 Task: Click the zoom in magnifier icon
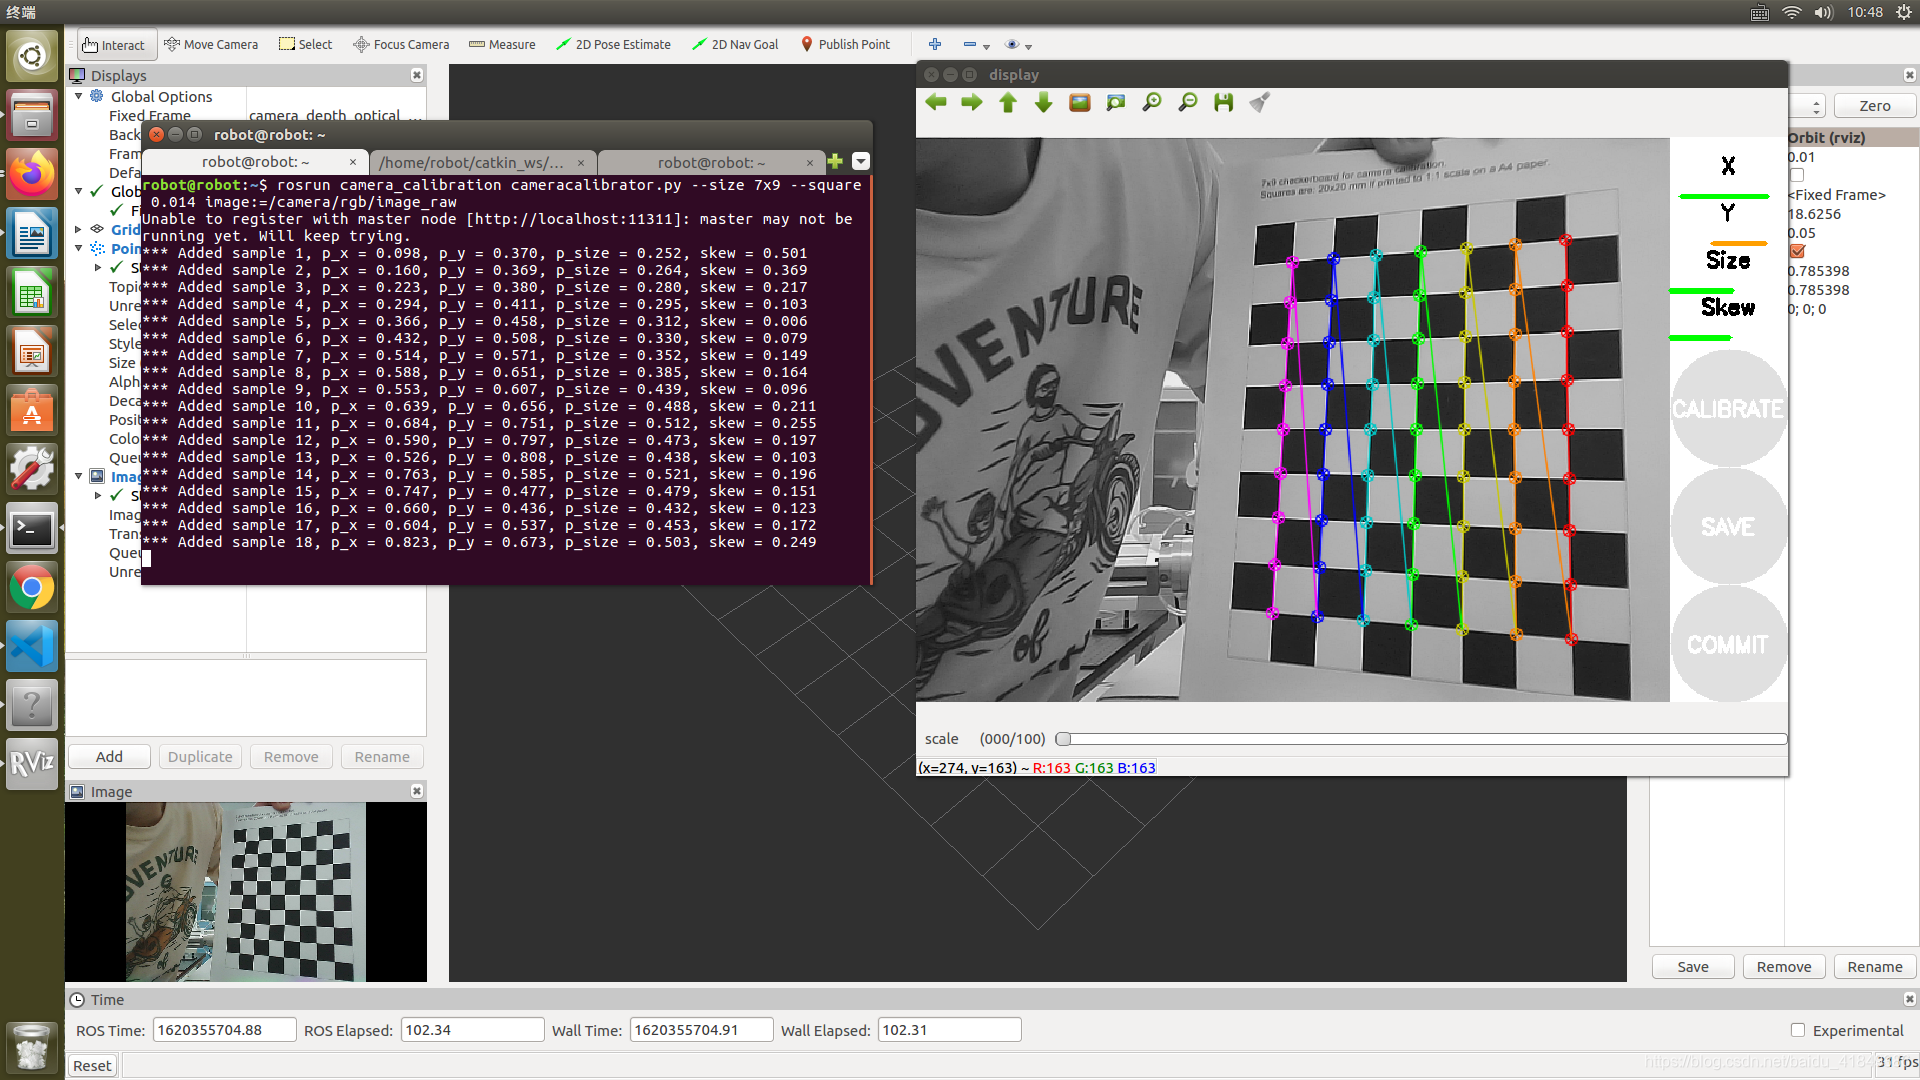pos(1152,103)
